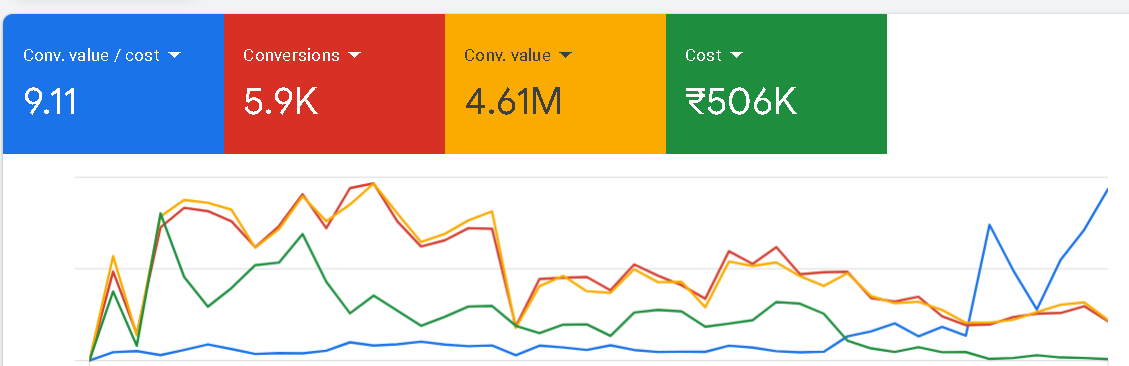This screenshot has height=366, width=1129.
Task: Click the empty white area beside Cost card
Action: tap(1007, 84)
